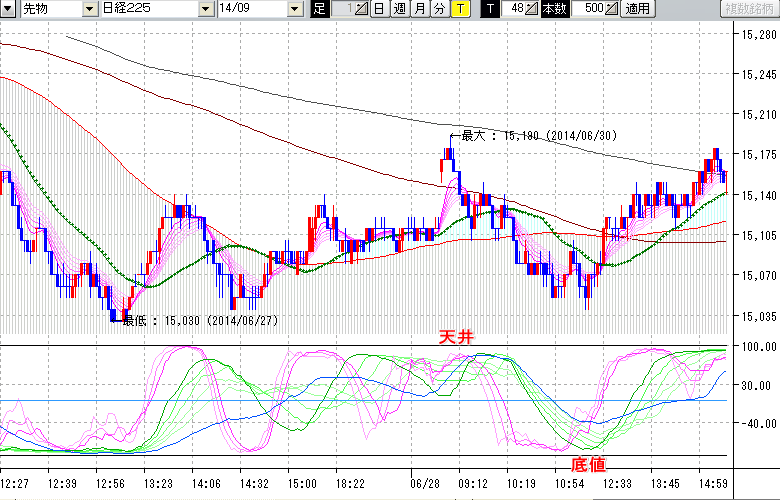Open the leftmost small dropdown arrow
This screenshot has height=500, width=780.
click(8, 9)
